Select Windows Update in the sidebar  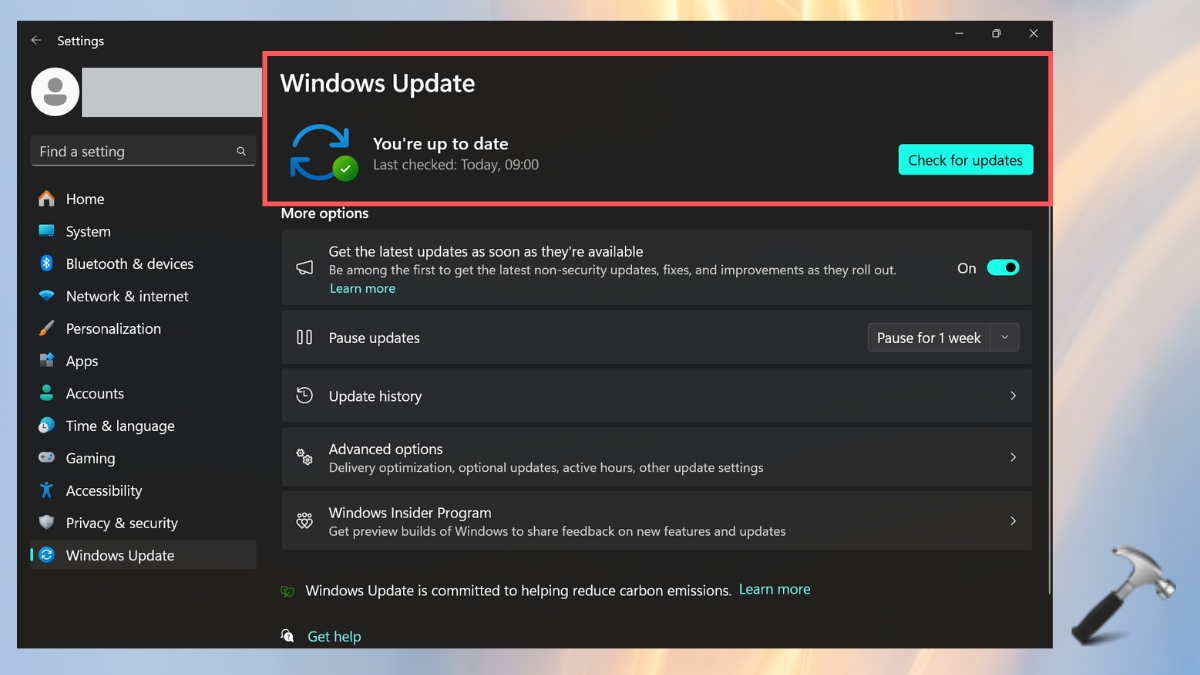click(x=144, y=555)
